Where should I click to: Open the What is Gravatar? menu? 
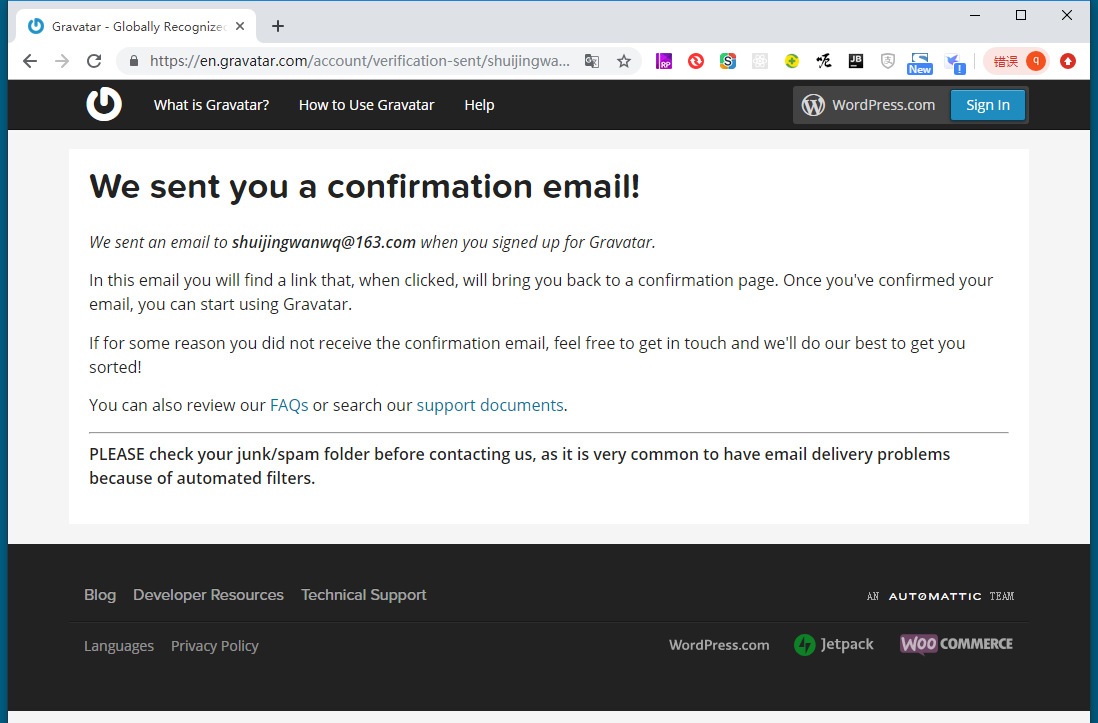click(x=211, y=105)
